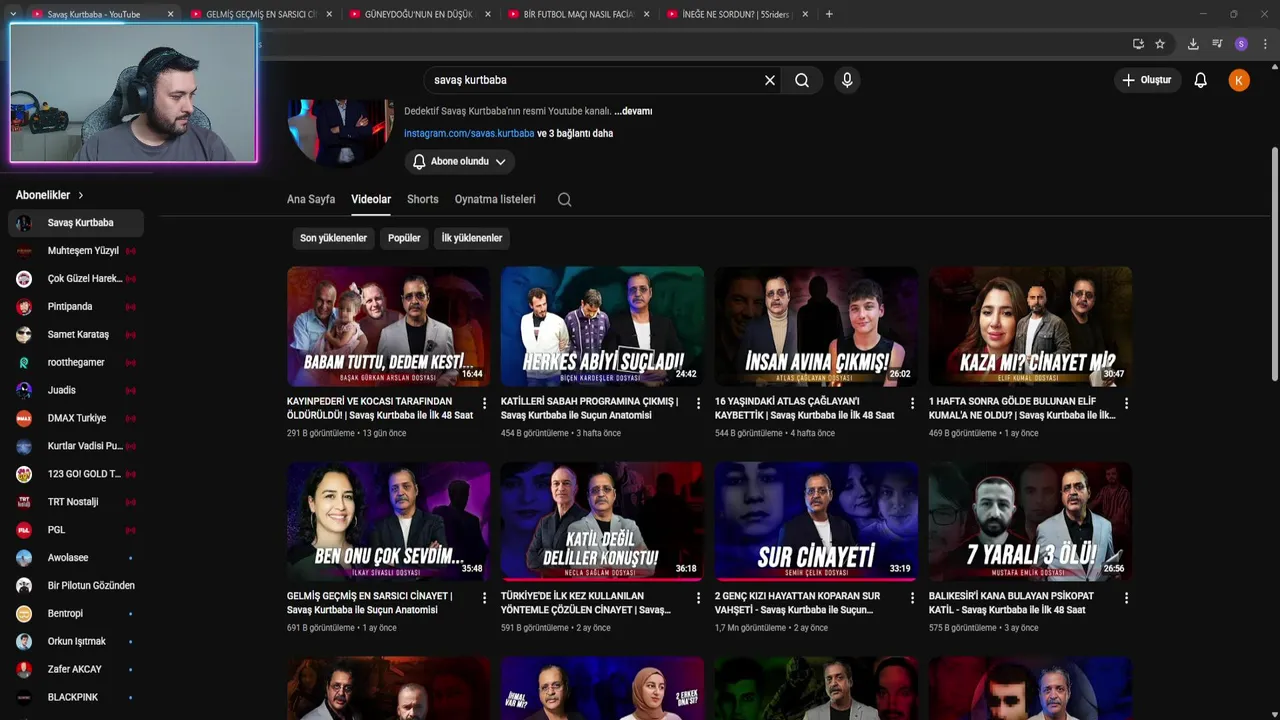Close the GELMİŞ GEÇMİŞ EN SARSICI tab
1280x720 pixels.
point(329,14)
